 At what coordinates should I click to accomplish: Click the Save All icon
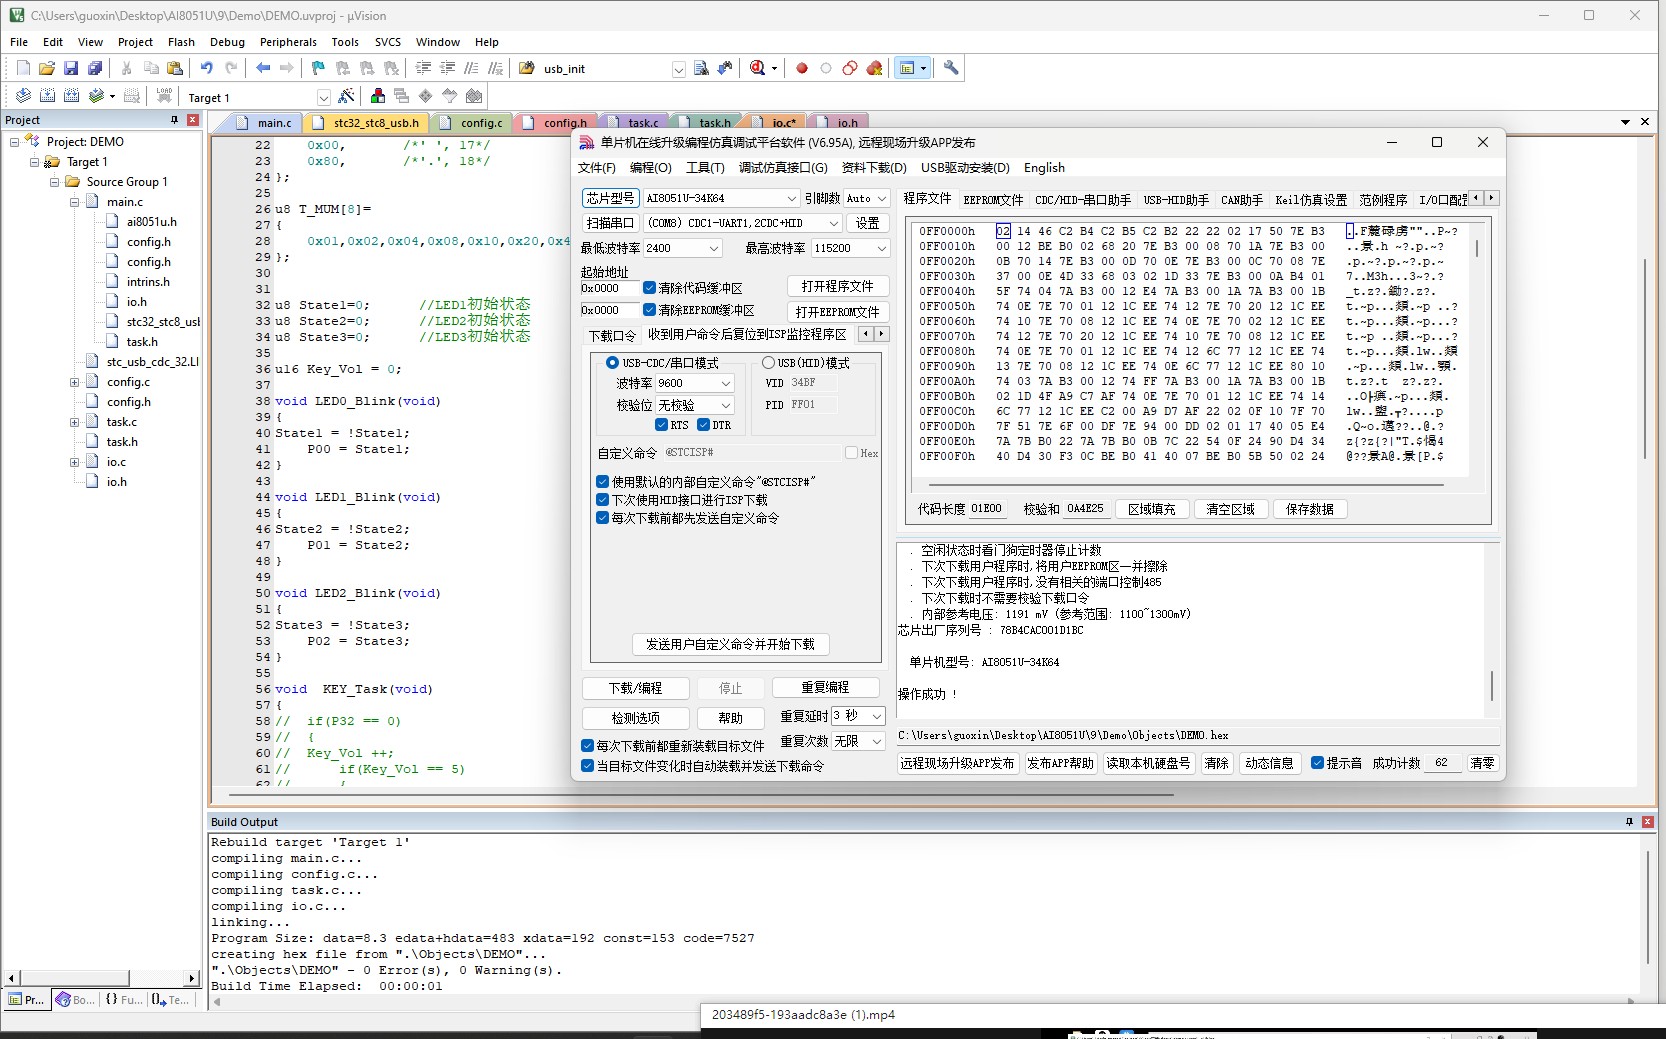tap(95, 68)
